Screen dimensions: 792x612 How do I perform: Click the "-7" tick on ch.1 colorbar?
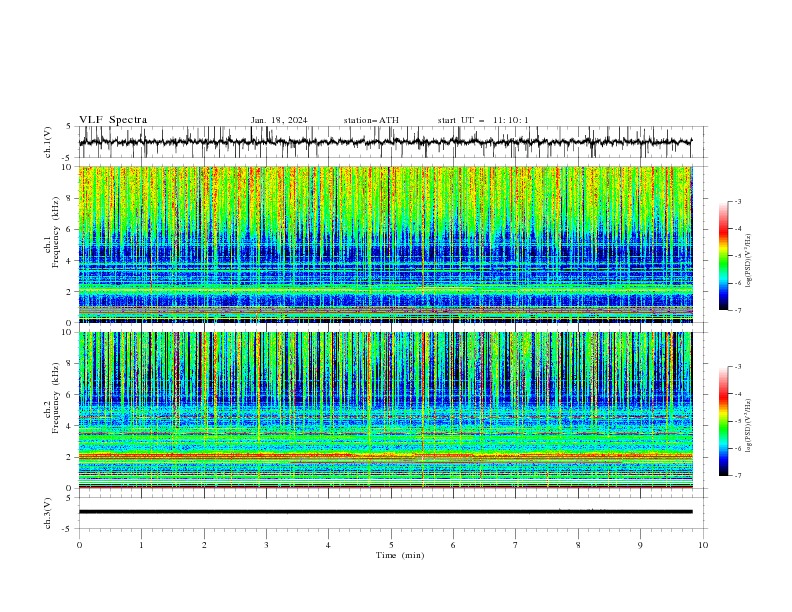click(737, 310)
